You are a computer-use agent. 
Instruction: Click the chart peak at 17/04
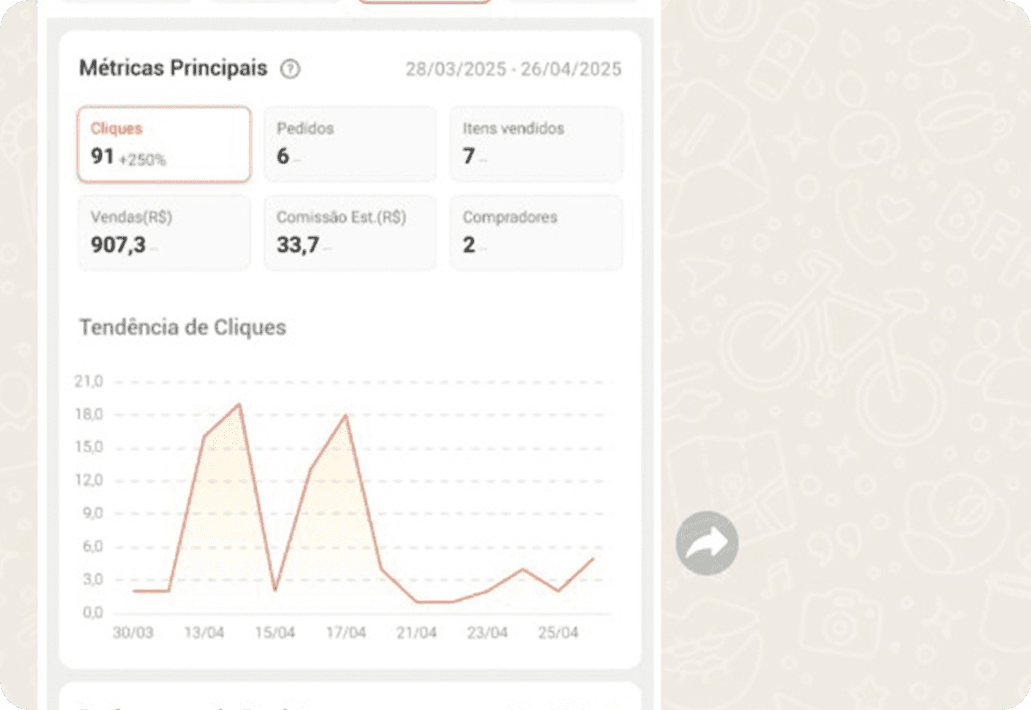coord(346,415)
